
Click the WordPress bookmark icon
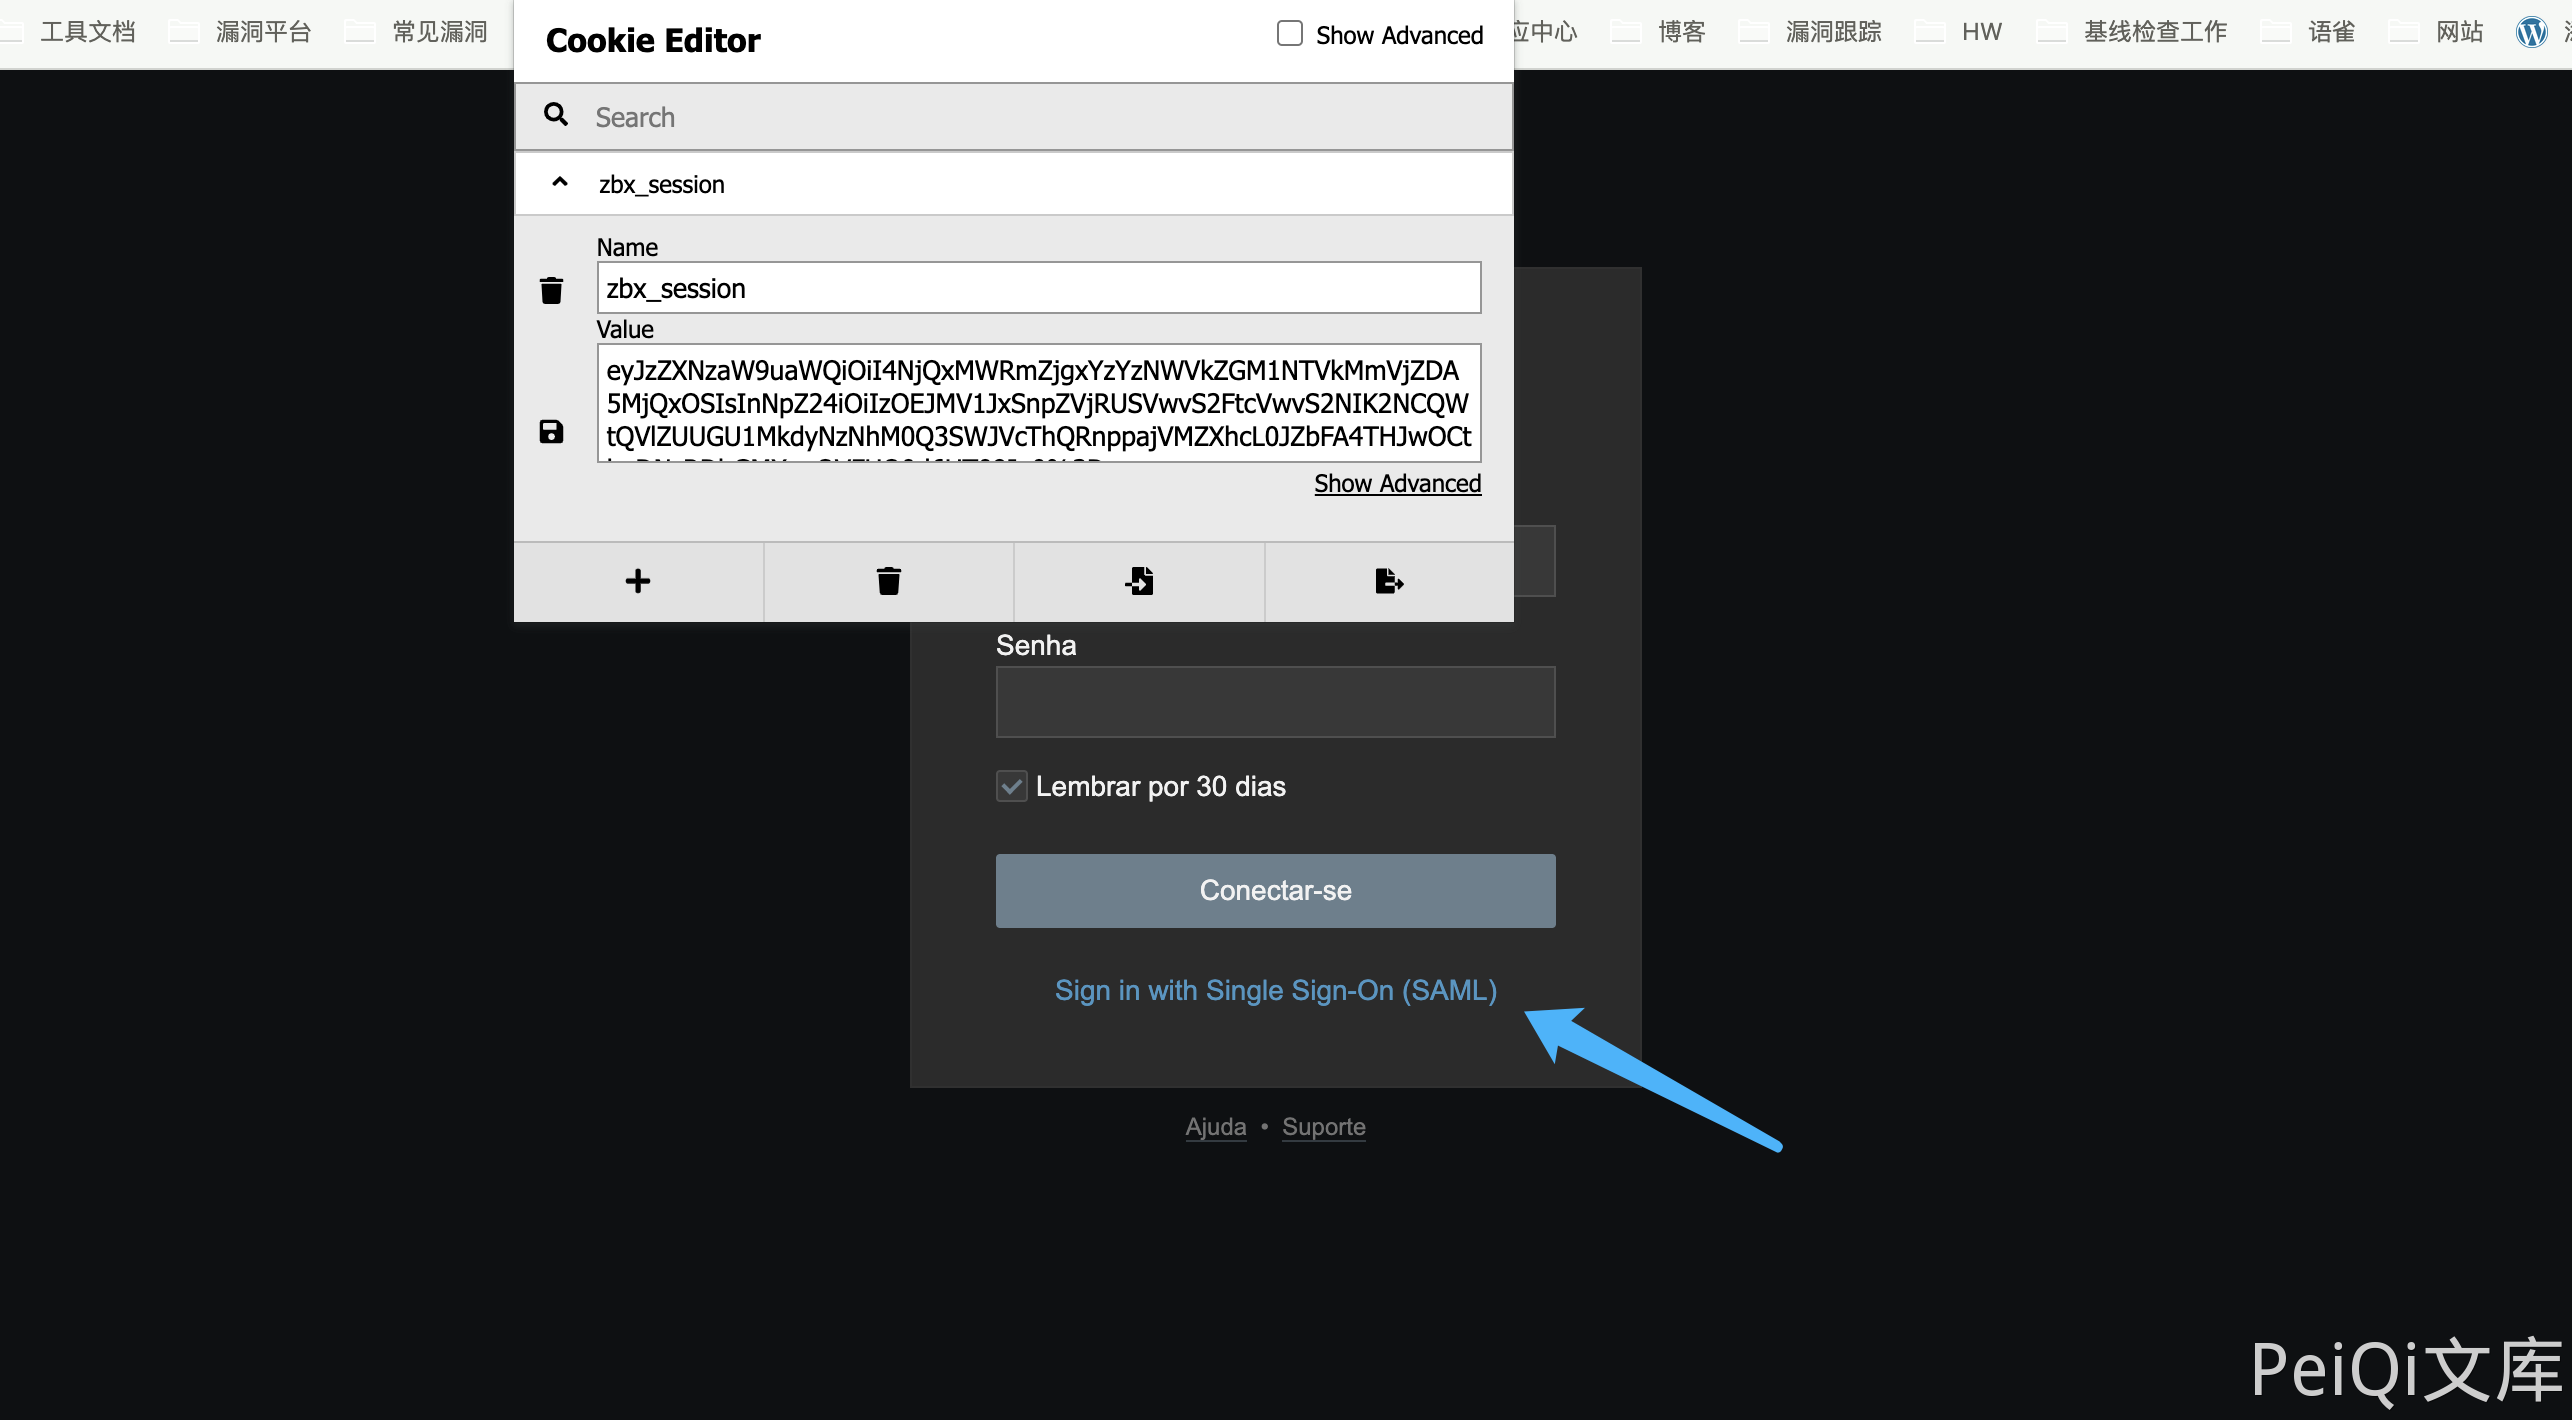point(2531,32)
